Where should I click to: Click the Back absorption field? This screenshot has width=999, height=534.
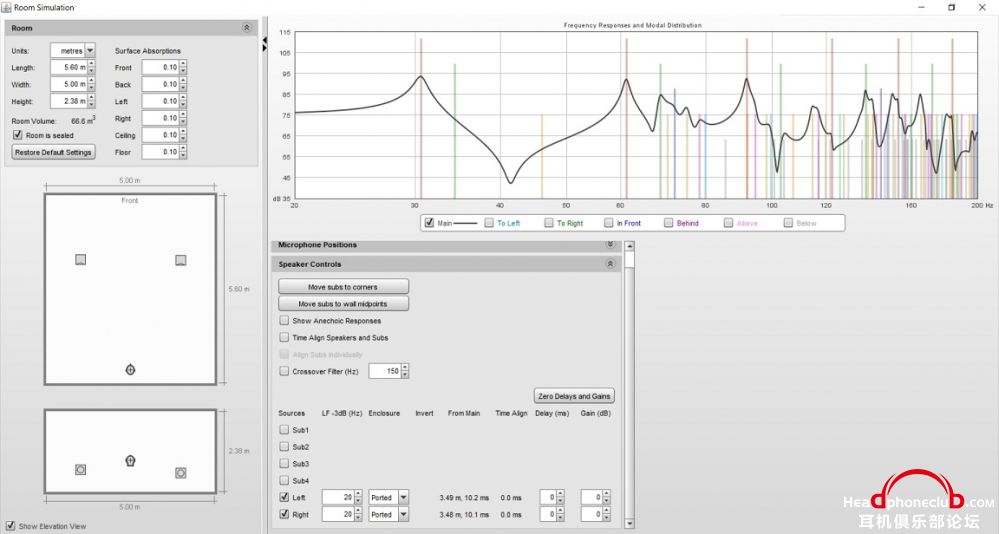click(161, 84)
